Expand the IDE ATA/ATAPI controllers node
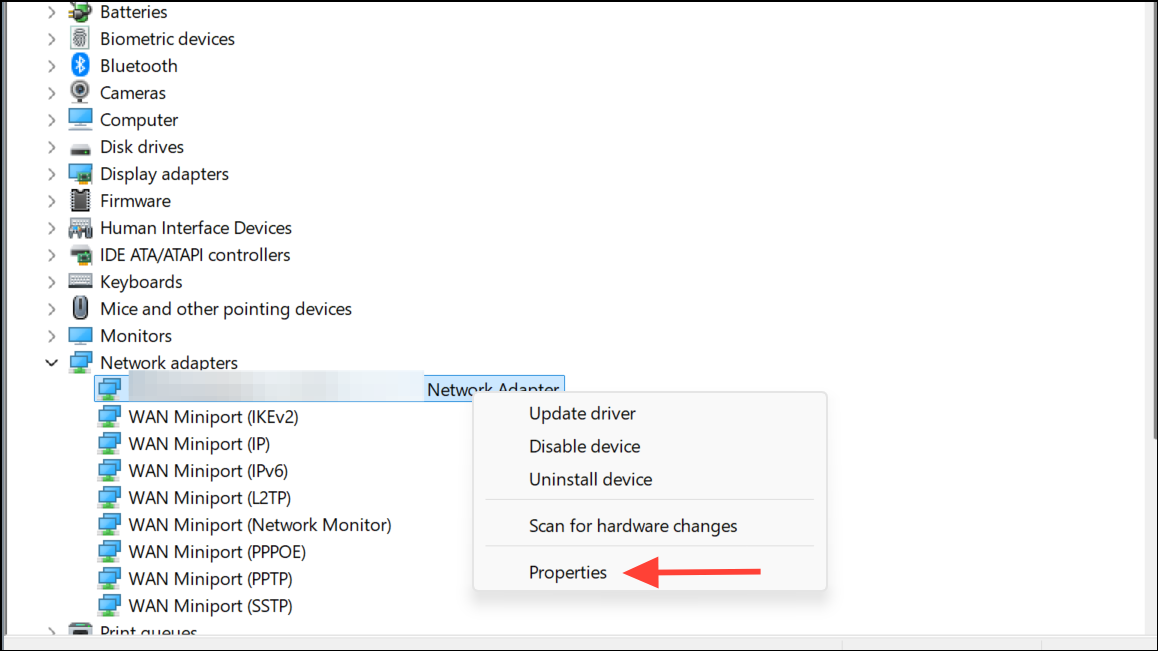 [x=51, y=255]
